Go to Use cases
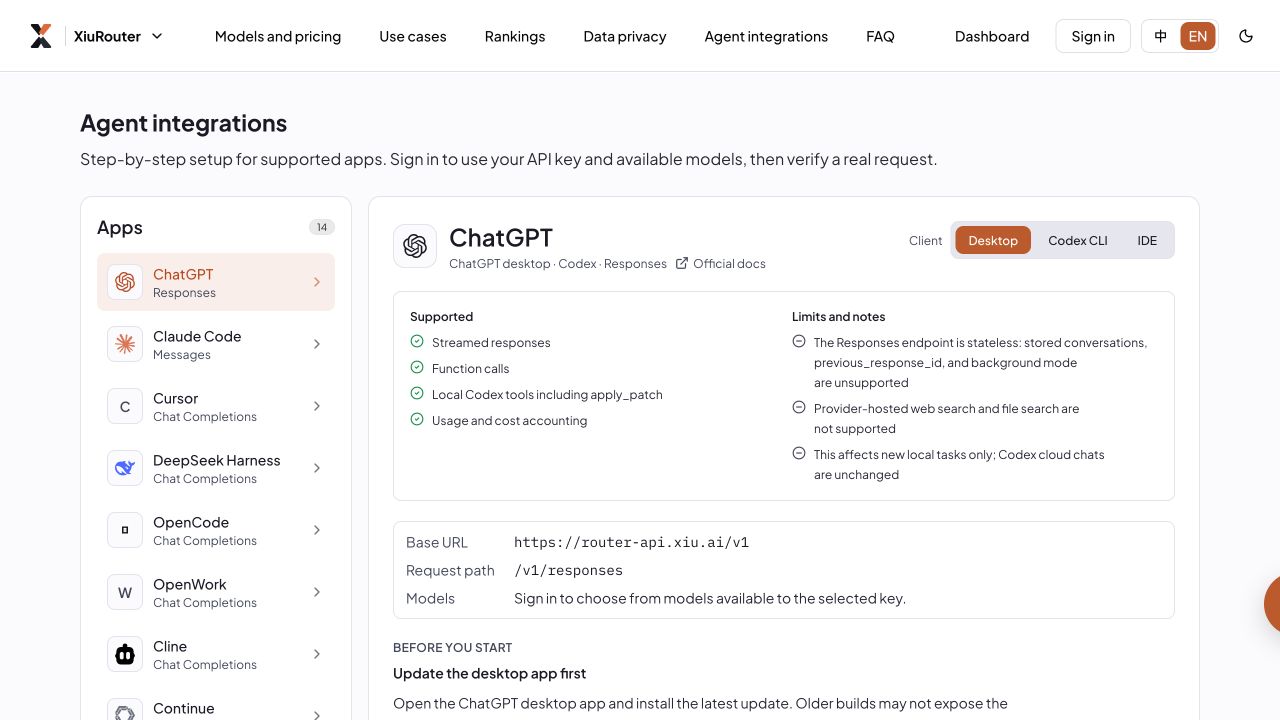The width and height of the screenshot is (1280, 720). click(413, 36)
